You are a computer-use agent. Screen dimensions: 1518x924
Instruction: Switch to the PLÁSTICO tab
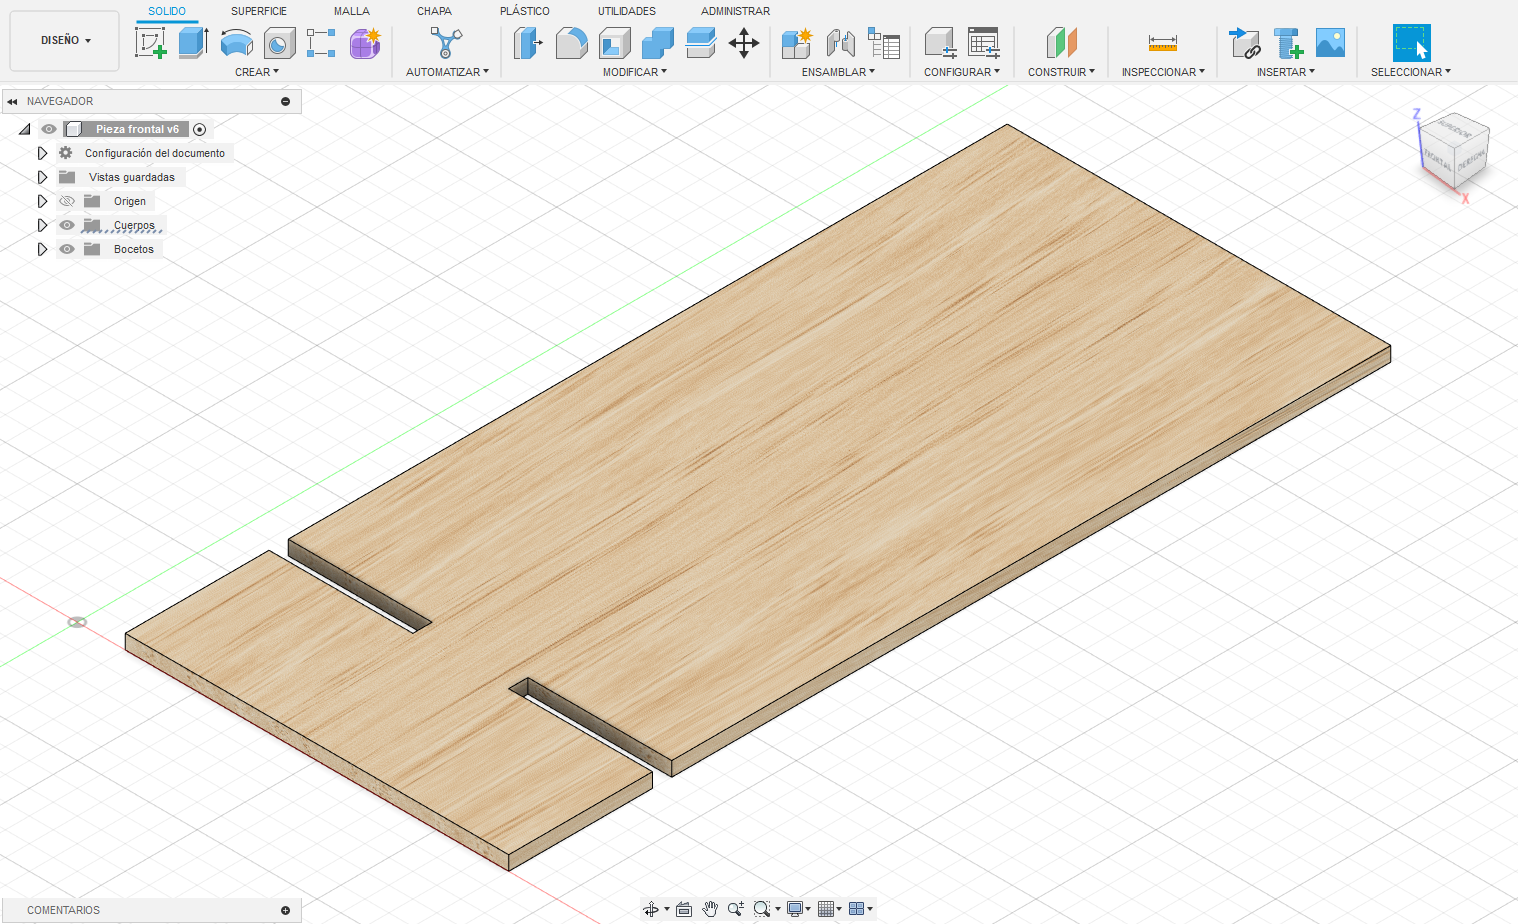coord(525,11)
